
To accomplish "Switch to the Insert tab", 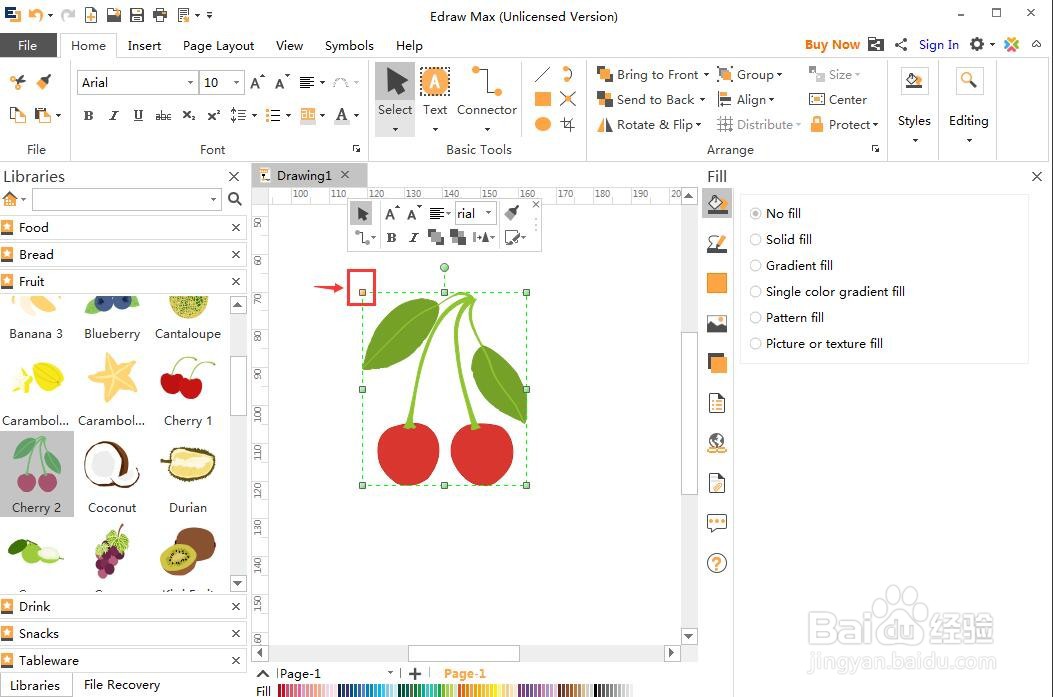I will click(144, 46).
